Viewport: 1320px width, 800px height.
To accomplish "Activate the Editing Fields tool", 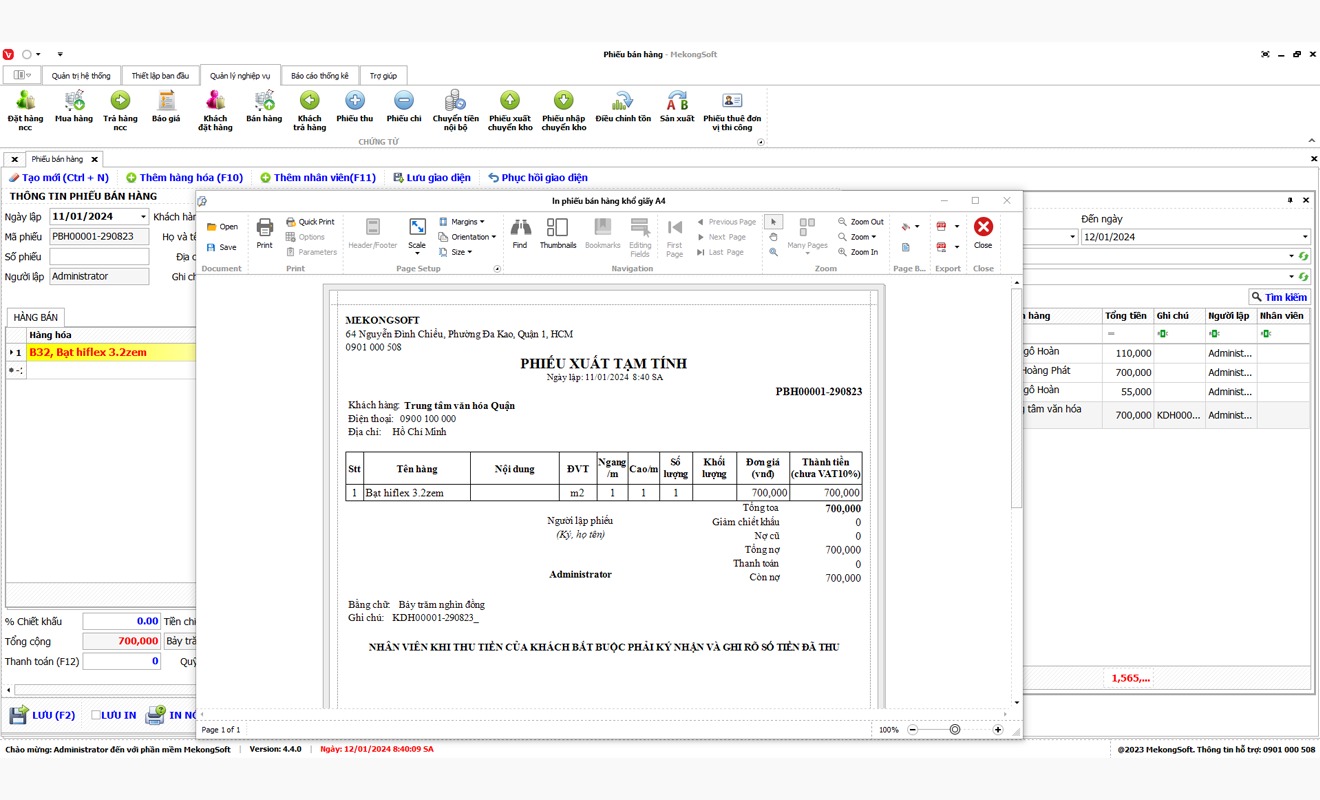I will [639, 235].
